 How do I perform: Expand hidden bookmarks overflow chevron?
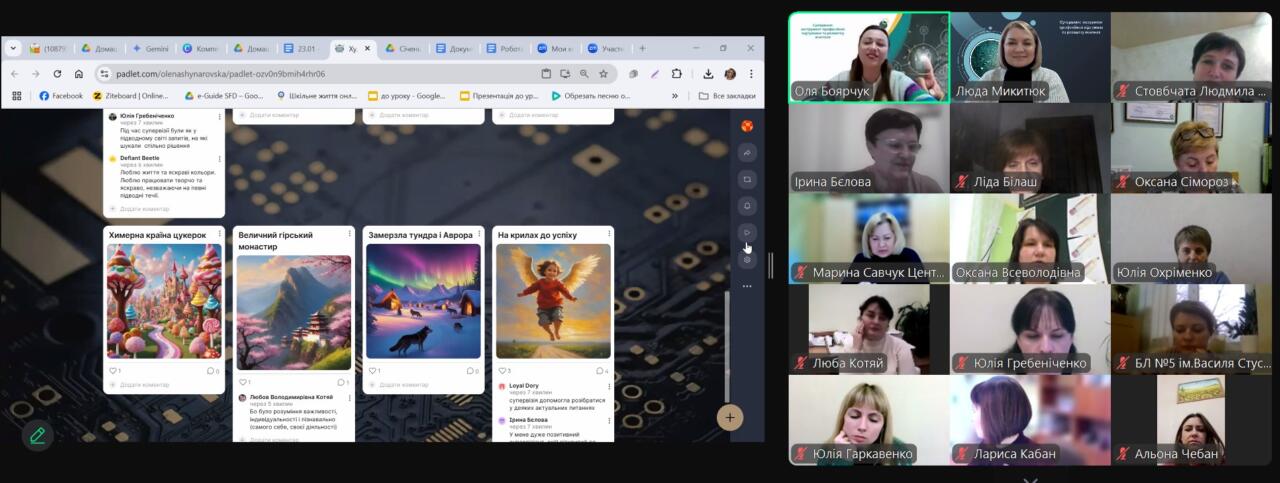click(675, 96)
